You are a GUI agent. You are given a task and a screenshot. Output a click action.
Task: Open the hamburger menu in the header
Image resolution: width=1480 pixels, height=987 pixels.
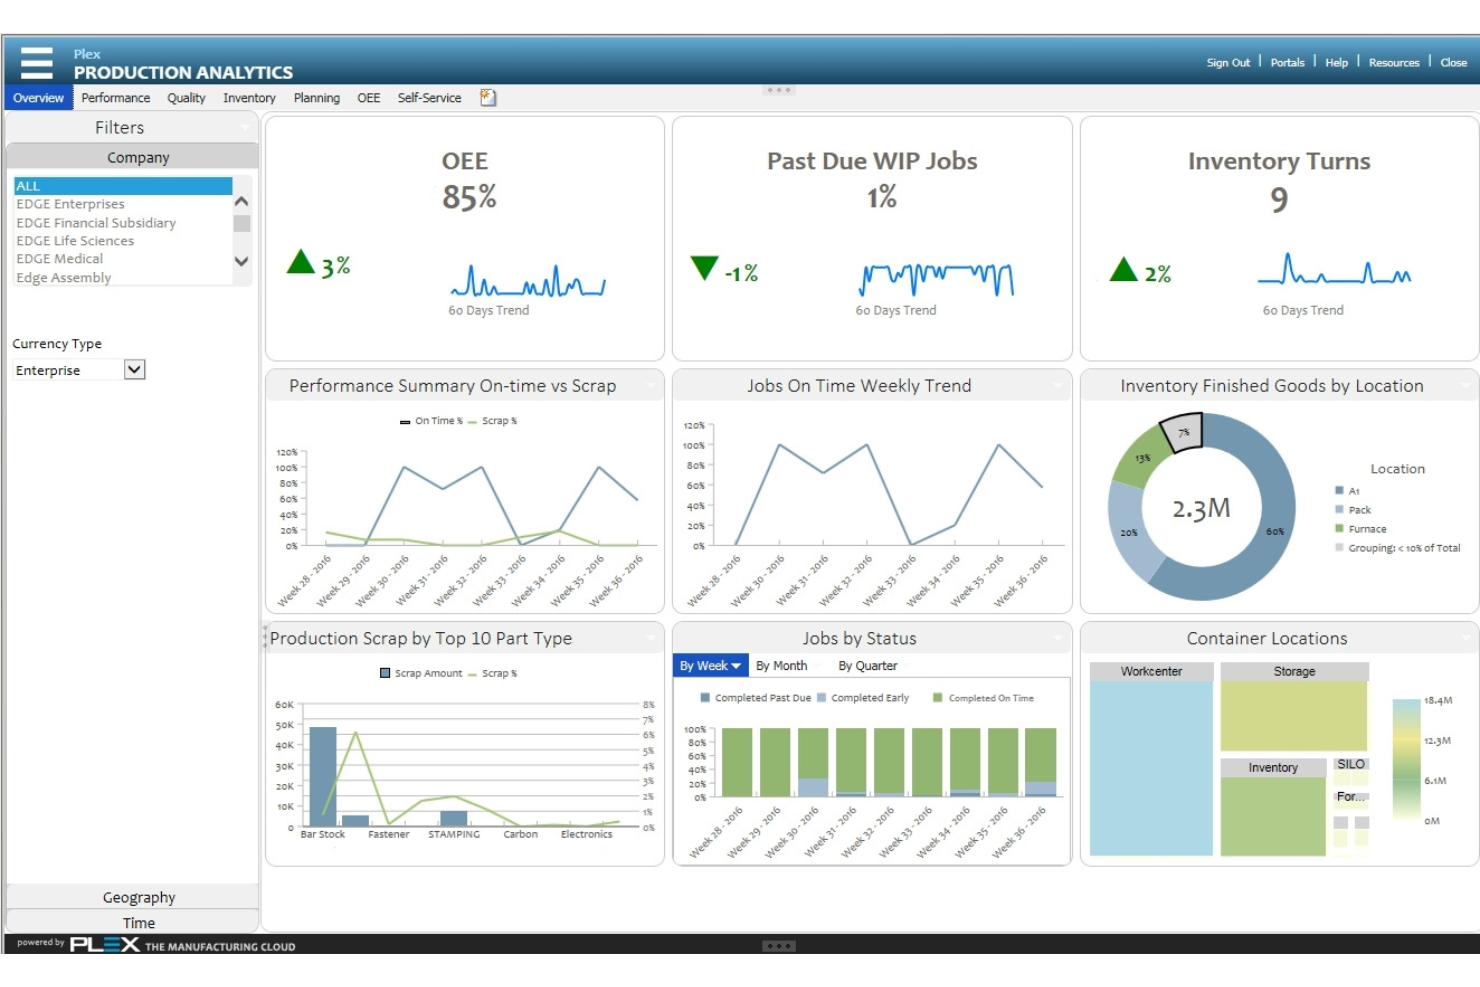coord(36,63)
